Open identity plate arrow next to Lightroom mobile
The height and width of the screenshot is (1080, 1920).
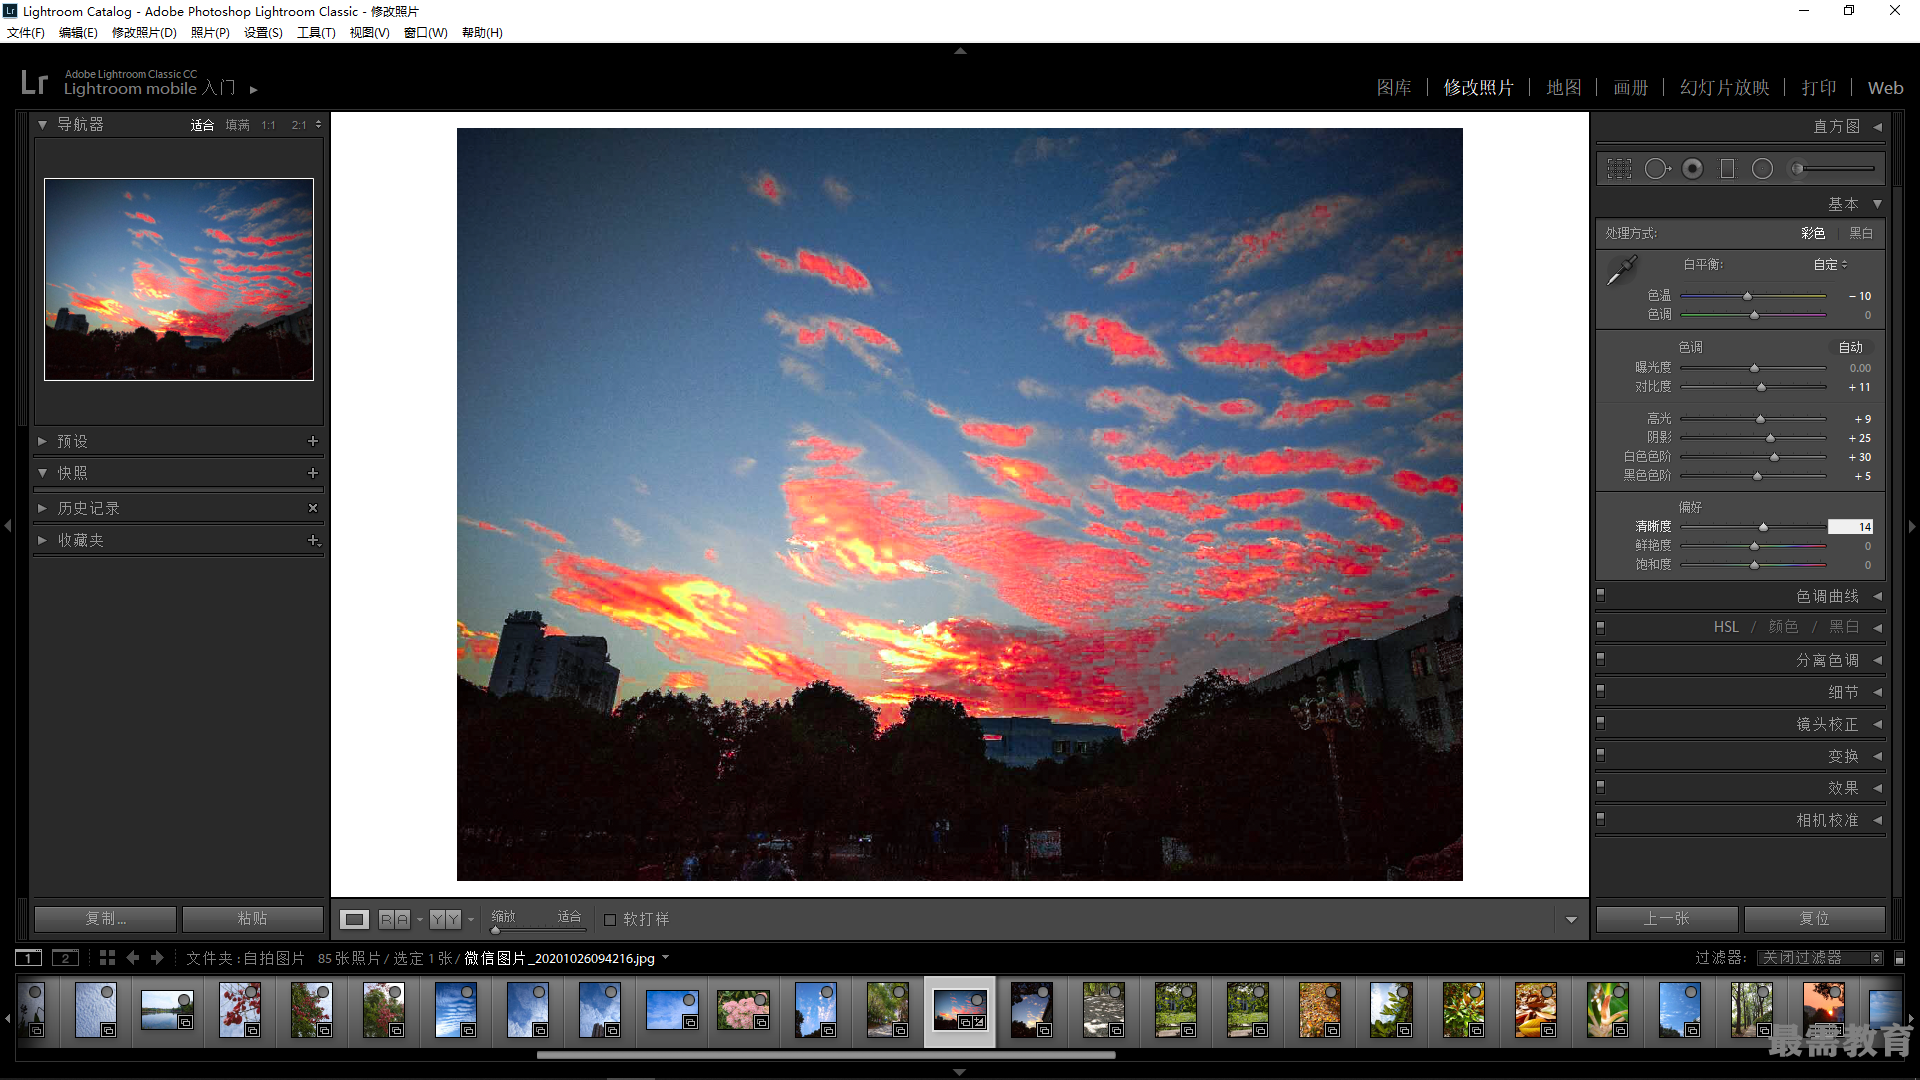pyautogui.click(x=254, y=90)
